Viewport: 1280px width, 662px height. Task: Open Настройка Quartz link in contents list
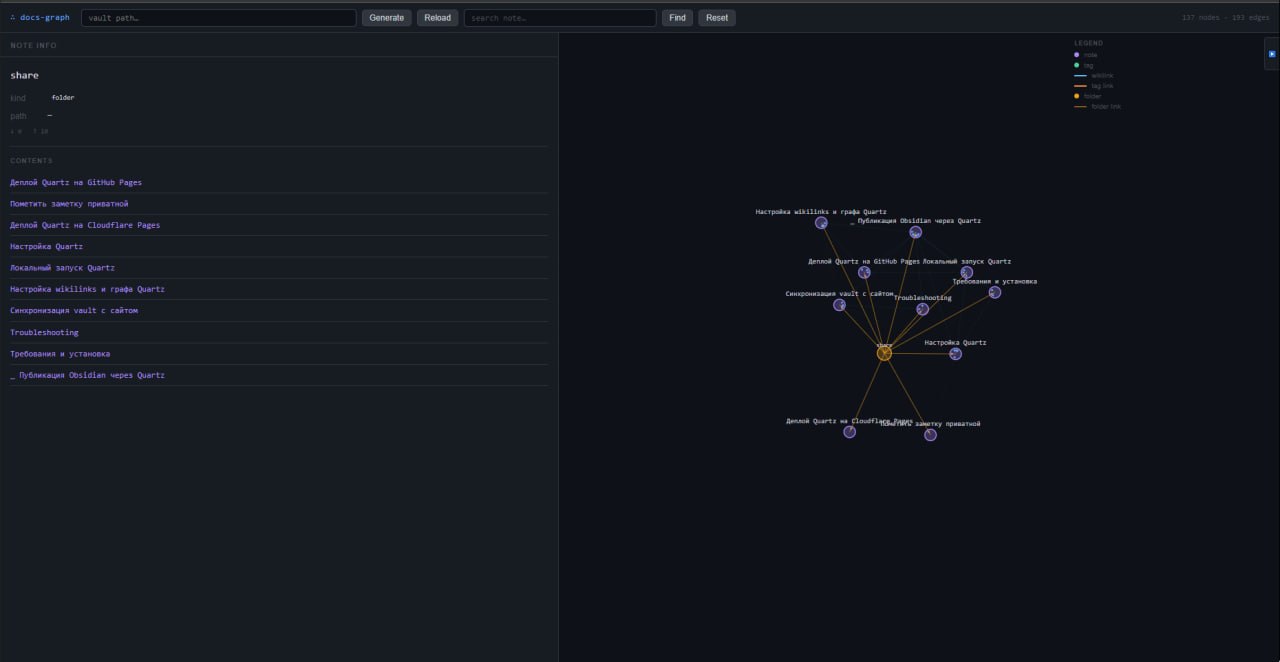[x=46, y=246]
